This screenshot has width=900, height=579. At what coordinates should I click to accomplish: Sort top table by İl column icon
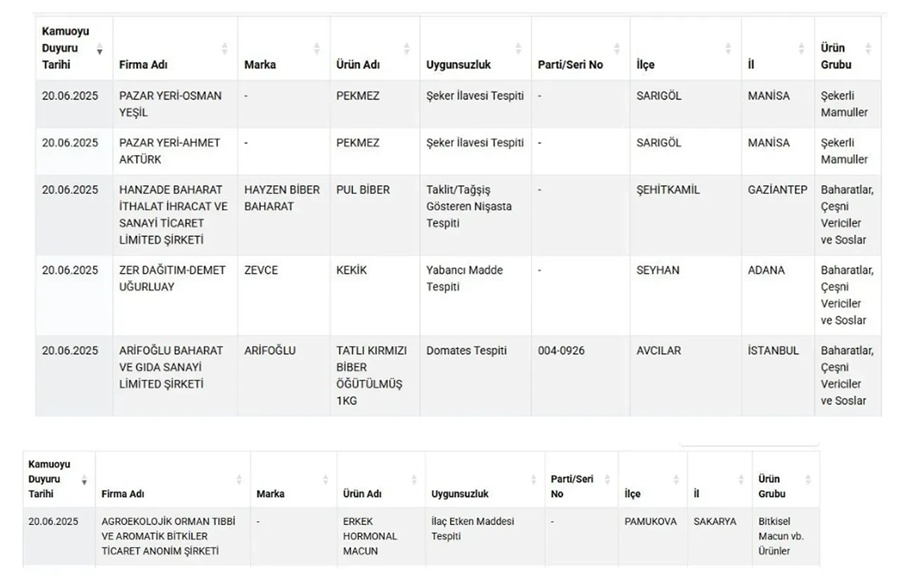[801, 49]
